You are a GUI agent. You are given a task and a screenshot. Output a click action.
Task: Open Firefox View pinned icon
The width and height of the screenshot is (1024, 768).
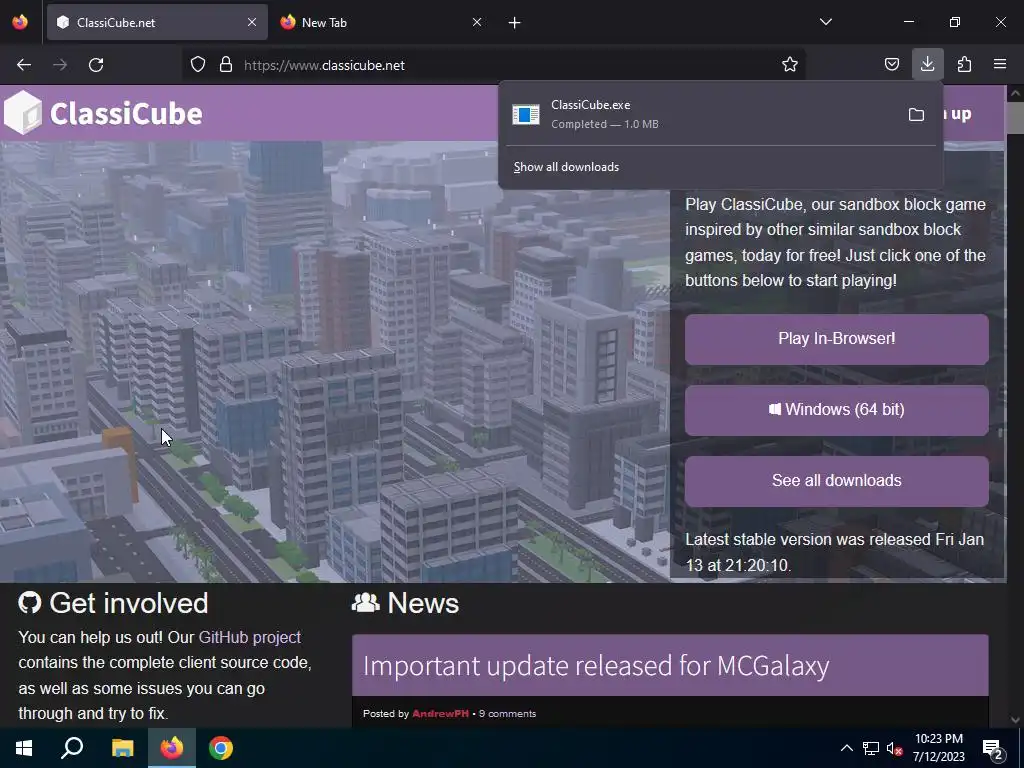click(x=20, y=22)
